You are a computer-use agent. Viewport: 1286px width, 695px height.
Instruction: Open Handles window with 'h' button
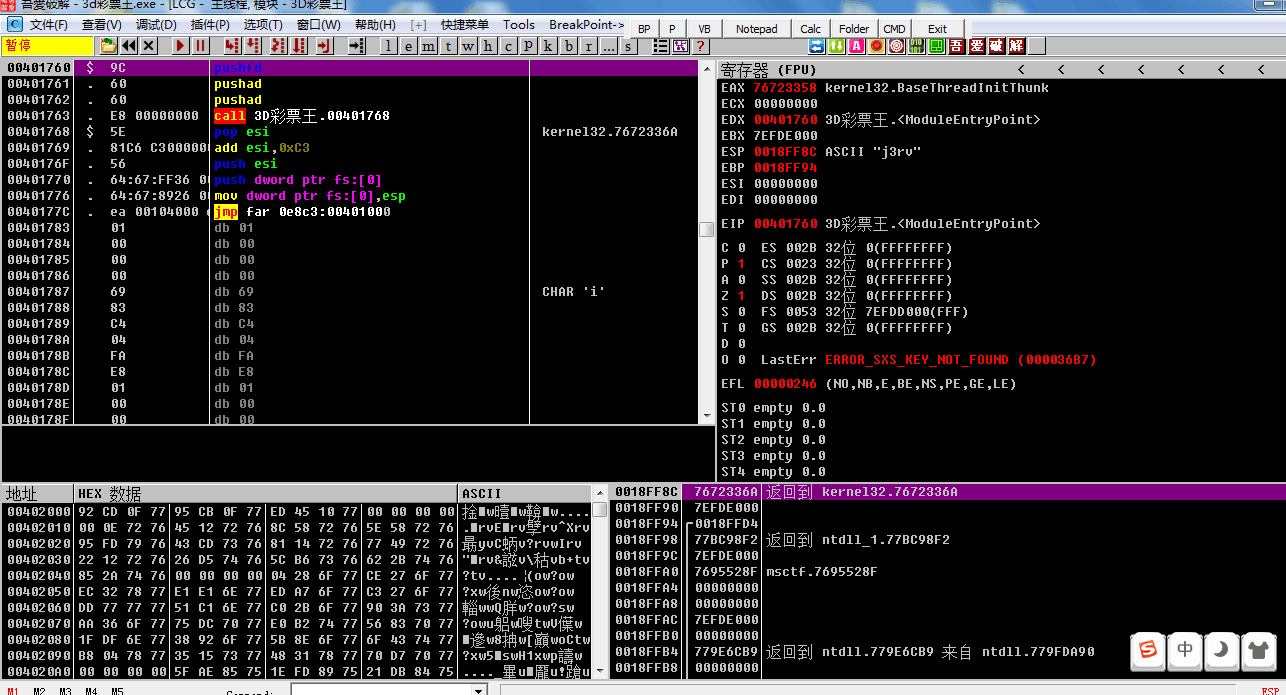click(488, 46)
